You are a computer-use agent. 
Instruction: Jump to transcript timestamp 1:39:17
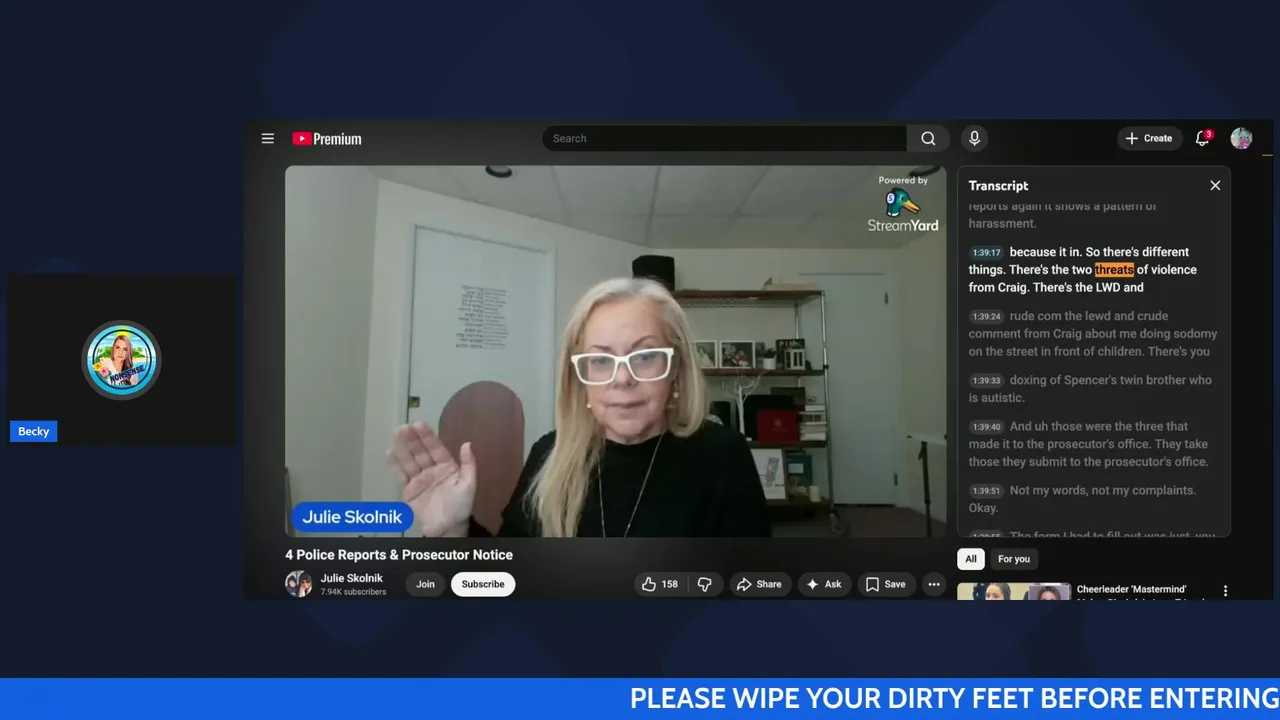[x=986, y=253]
